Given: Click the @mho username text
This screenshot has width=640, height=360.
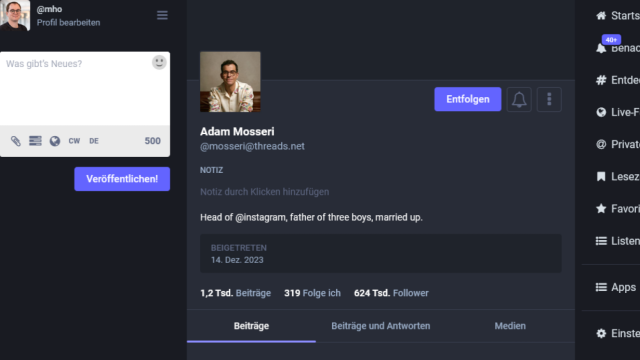Looking at the screenshot, I should tap(49, 9).
